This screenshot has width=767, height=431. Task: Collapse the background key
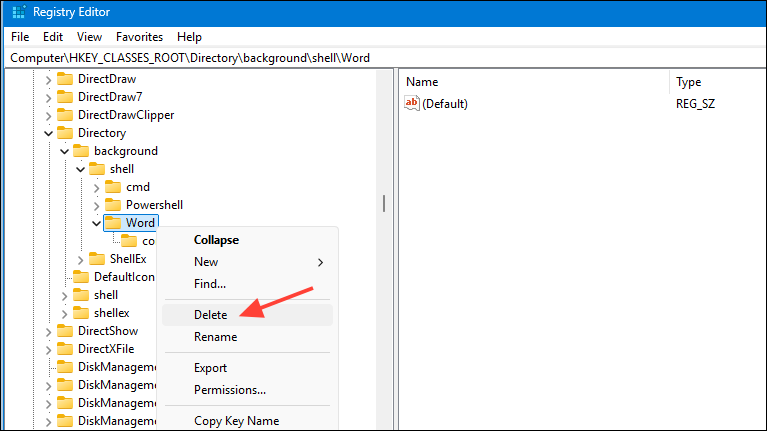pos(64,151)
